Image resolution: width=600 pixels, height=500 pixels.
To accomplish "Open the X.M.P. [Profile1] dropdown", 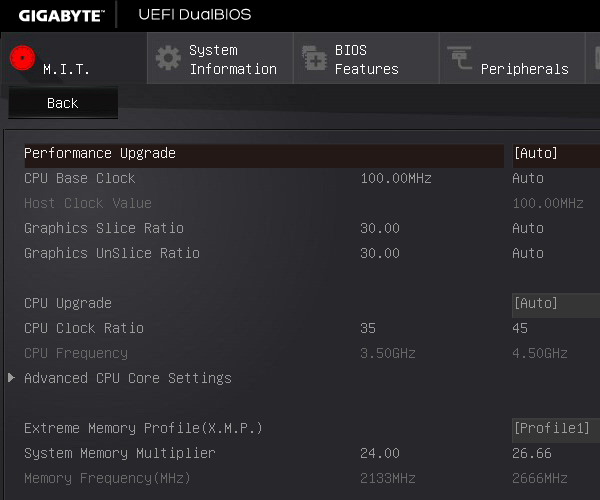I will [x=556, y=430].
